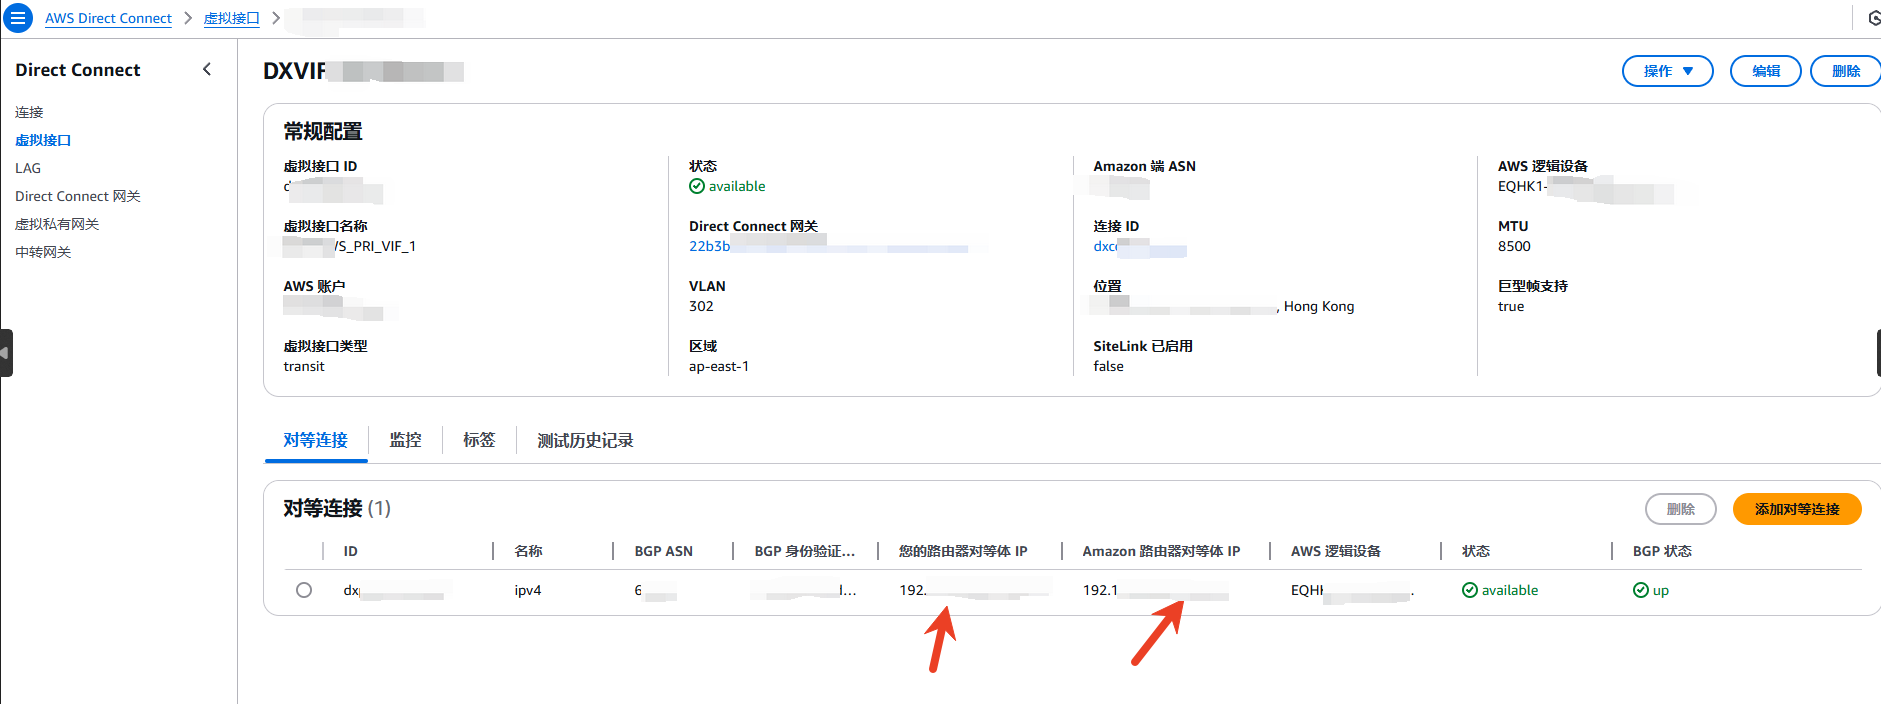Open the 连接 ID dxc link

[1105, 246]
